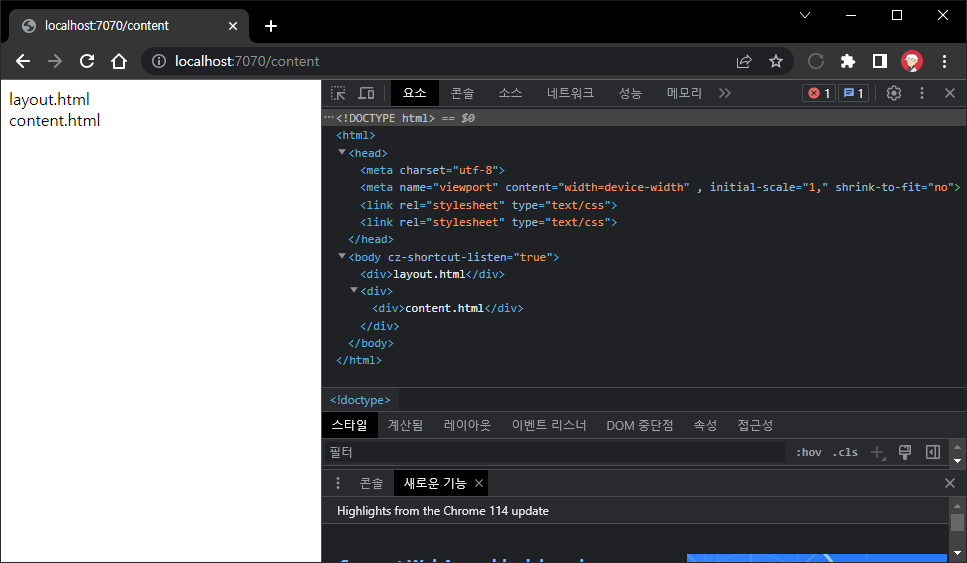Close the bottom drawer
The height and width of the screenshot is (563, 967).
(x=950, y=483)
